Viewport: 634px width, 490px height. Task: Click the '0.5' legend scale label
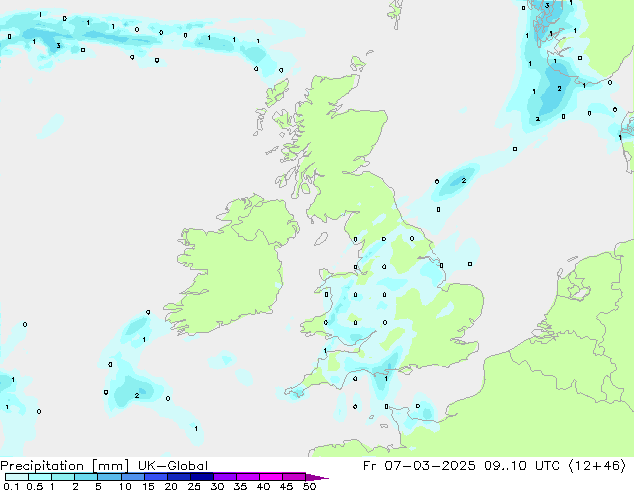pyautogui.click(x=35, y=486)
